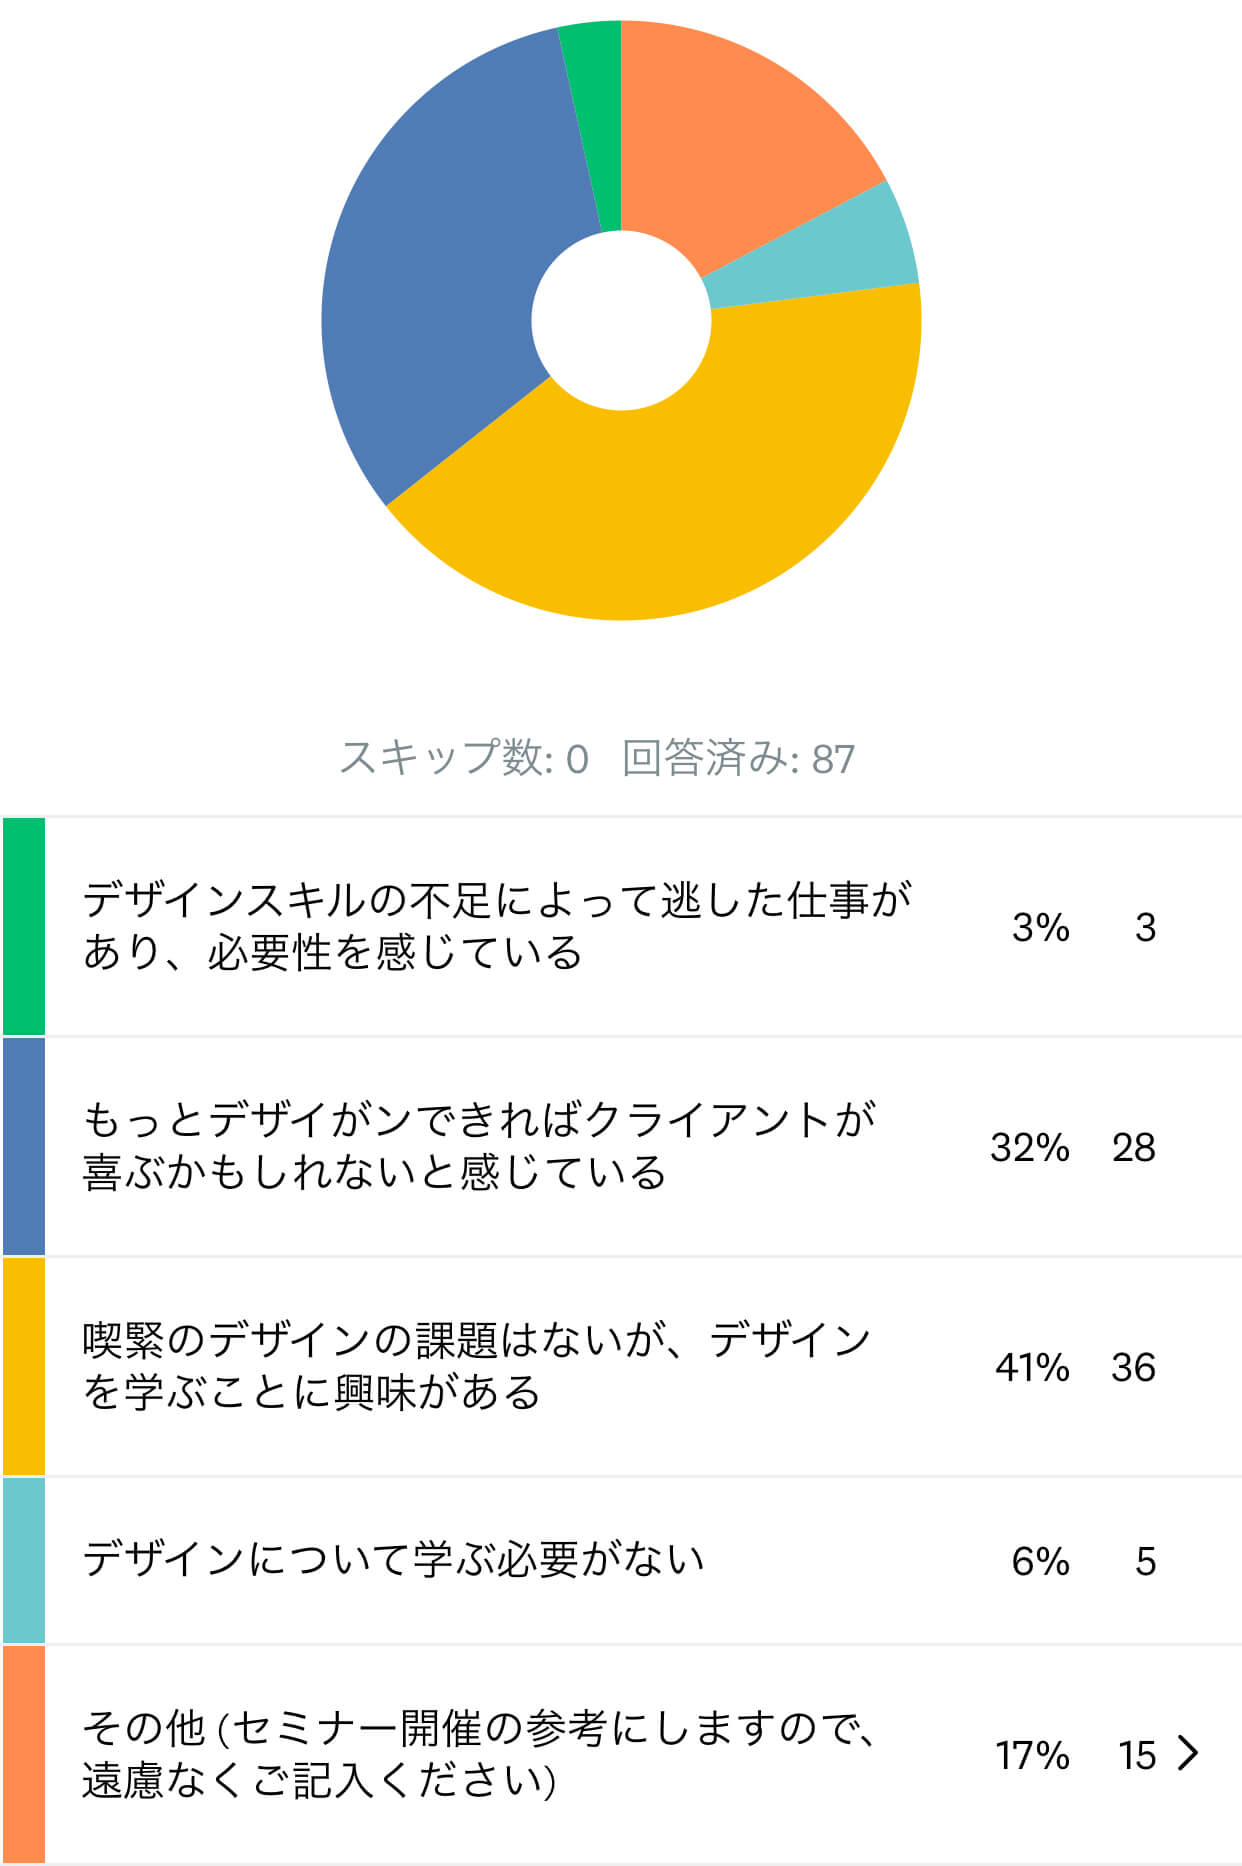Screen dimensions: 1242x1866
Task: Click the スキップ数: 0 label
Action: [x=464, y=758]
